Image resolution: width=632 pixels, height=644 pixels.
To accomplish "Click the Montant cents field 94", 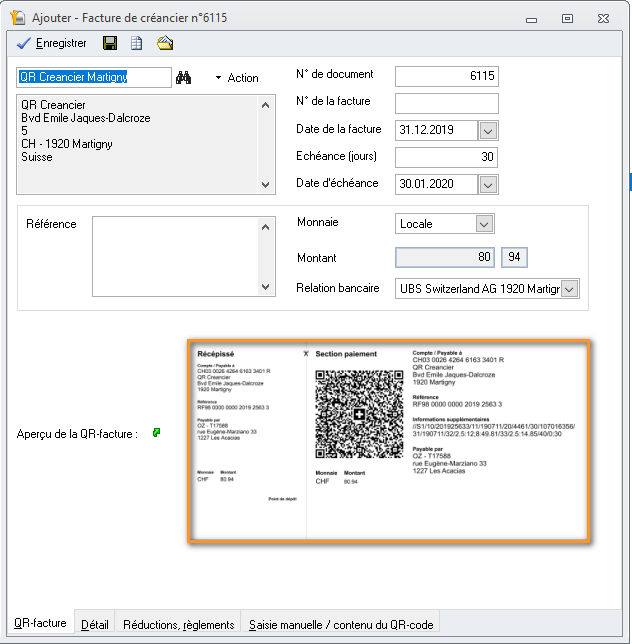I will coord(514,258).
